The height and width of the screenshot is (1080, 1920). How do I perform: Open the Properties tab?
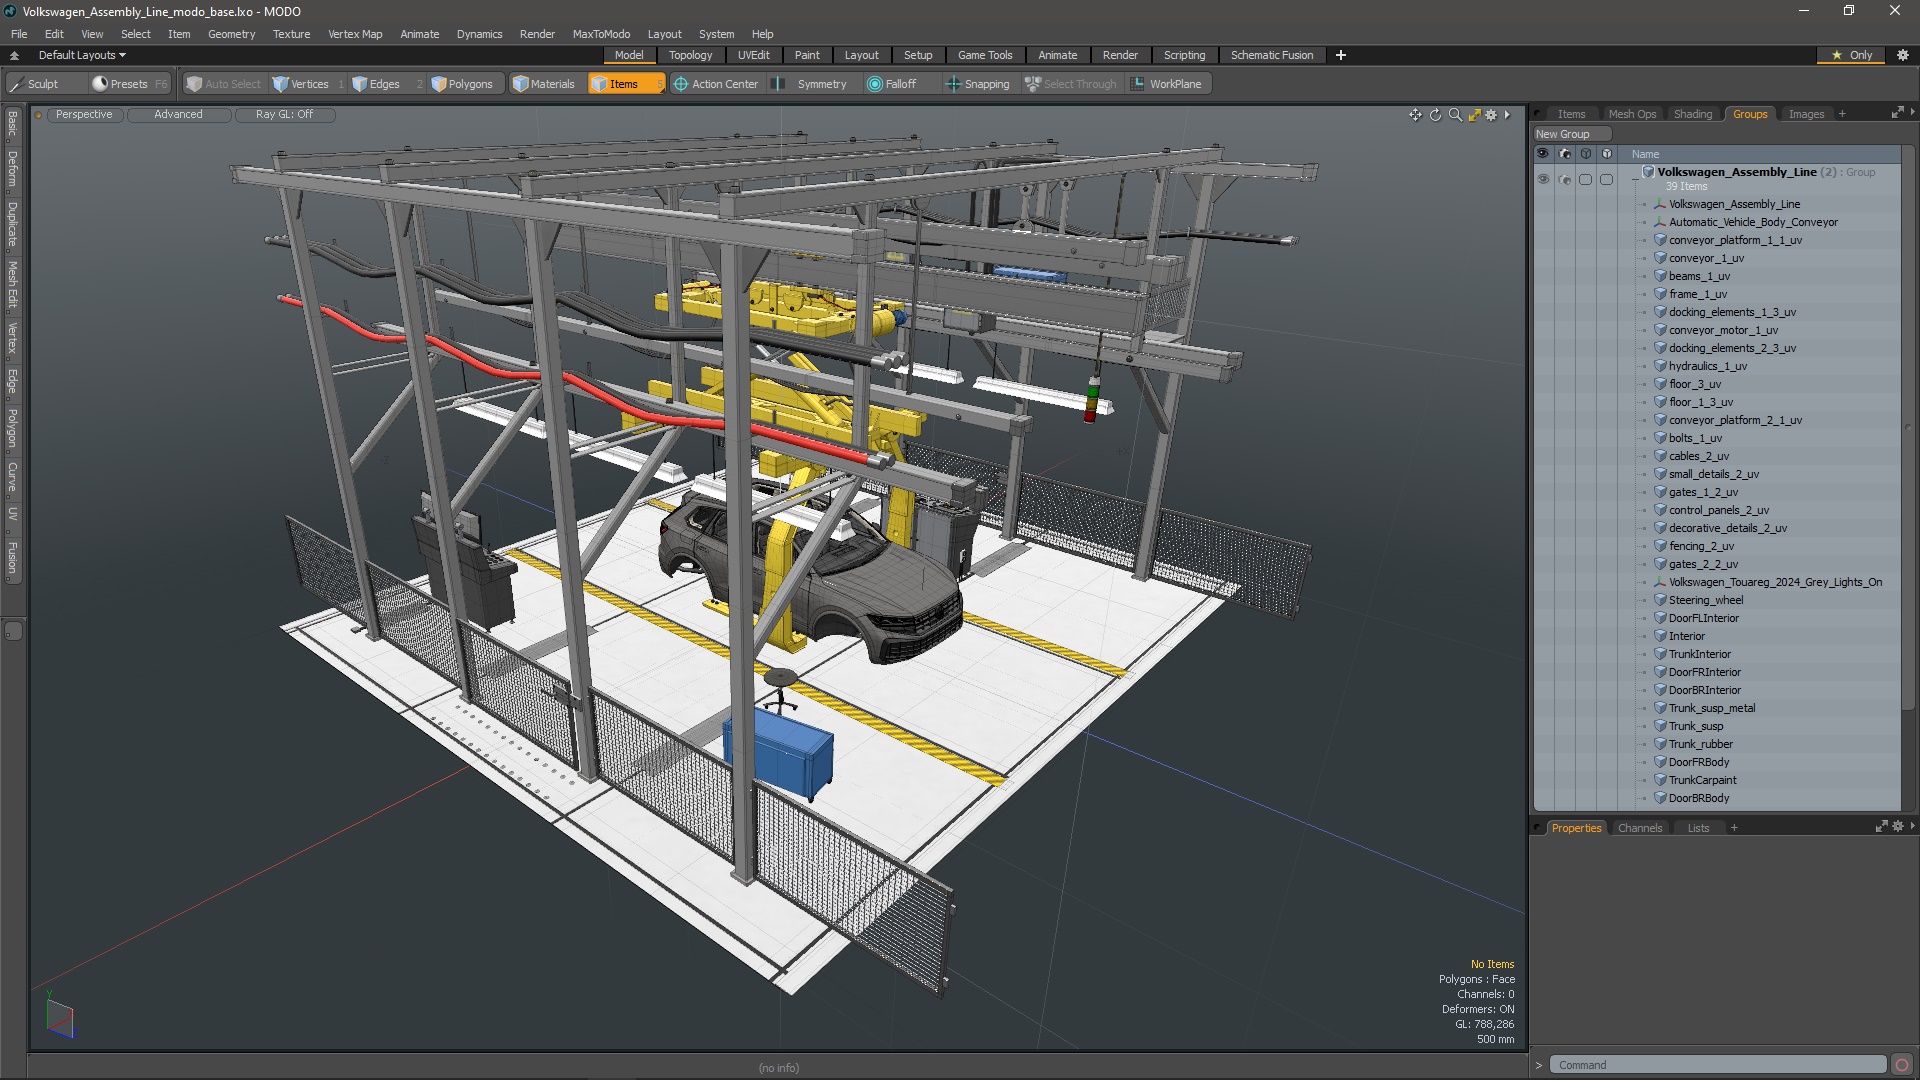tap(1576, 828)
